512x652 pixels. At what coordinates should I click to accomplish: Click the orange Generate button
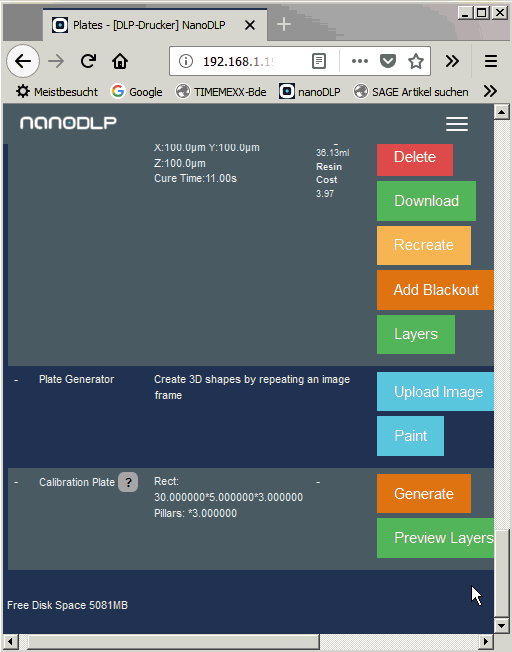(x=424, y=494)
